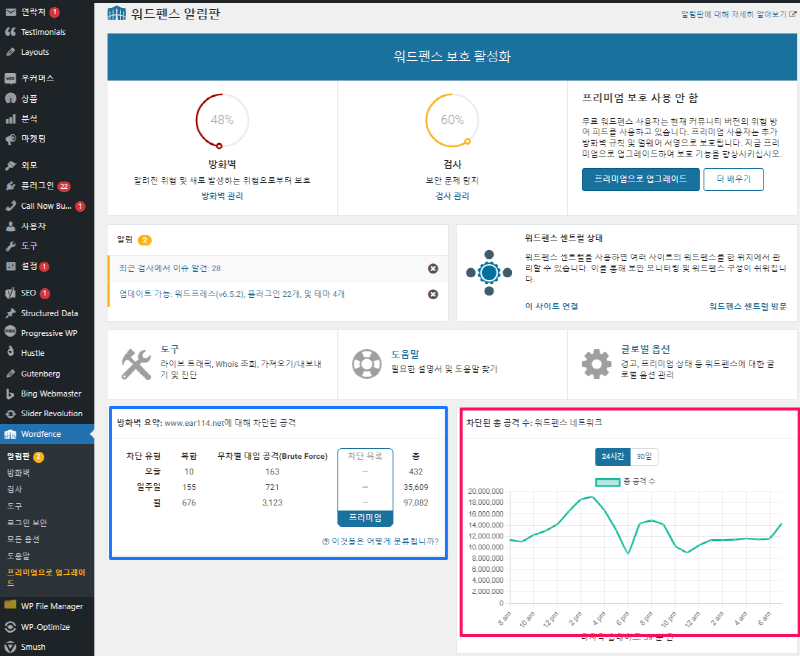Open the 글로벌 옵션 heading link
This screenshot has height=656, width=800.
click(x=645, y=349)
